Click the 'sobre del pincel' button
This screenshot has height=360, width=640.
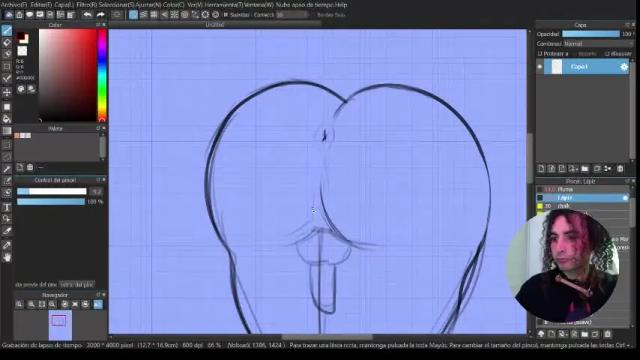77,284
